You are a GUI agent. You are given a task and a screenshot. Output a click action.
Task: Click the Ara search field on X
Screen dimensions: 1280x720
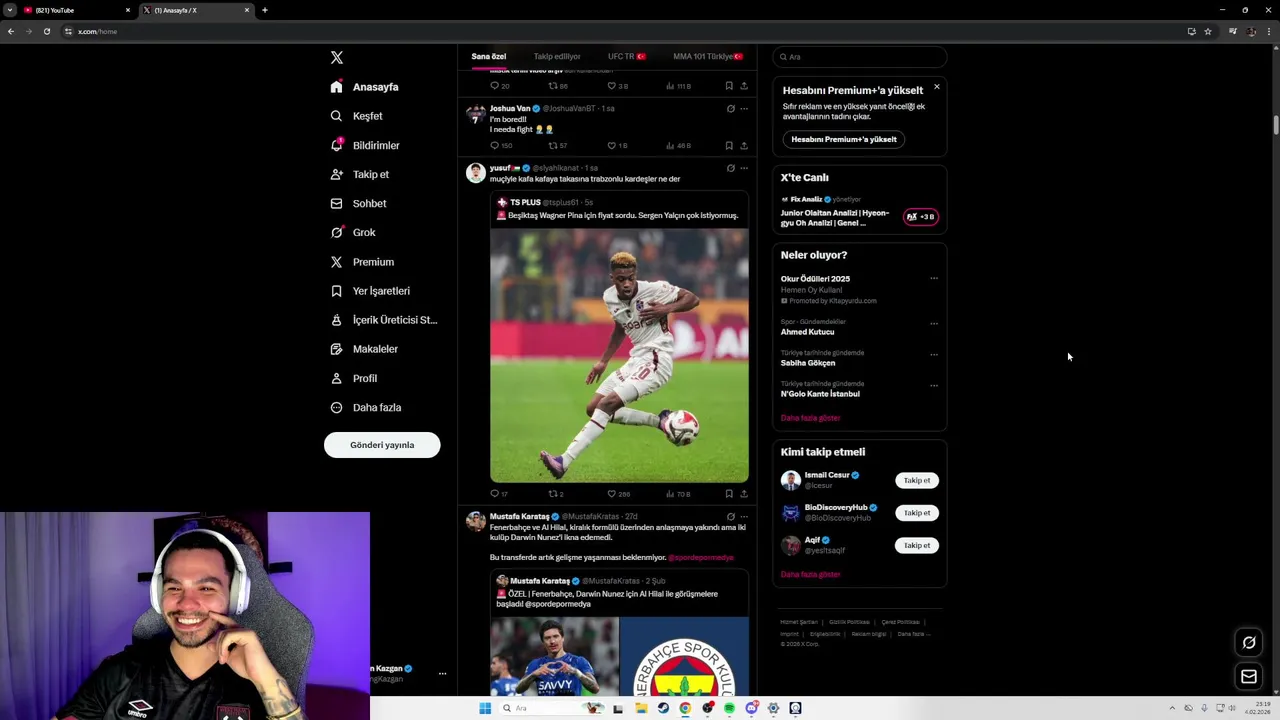[x=860, y=57]
